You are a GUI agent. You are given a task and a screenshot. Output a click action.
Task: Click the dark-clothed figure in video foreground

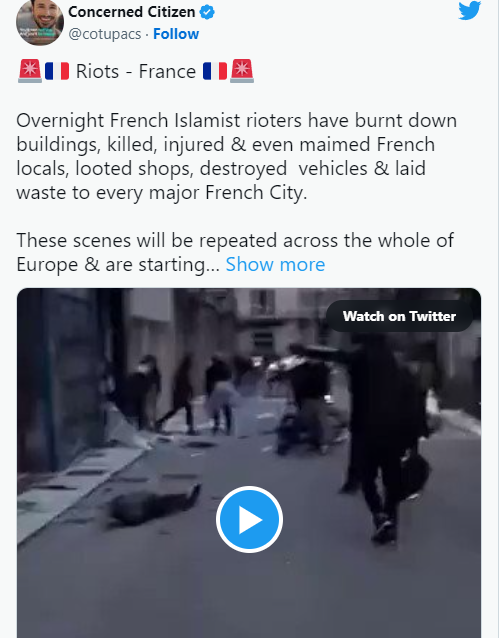(384, 435)
